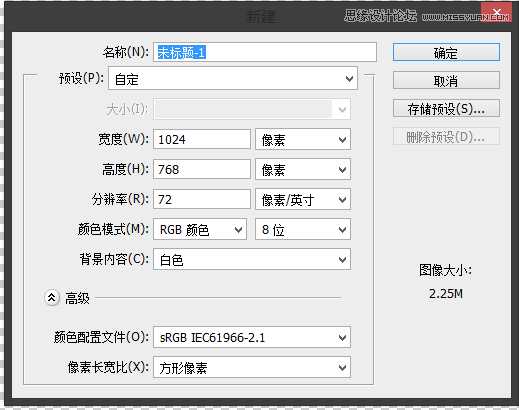Open the 颜色模式 dropdown showing RGB 颜色
Screen dimensions: 519x410
200,229
